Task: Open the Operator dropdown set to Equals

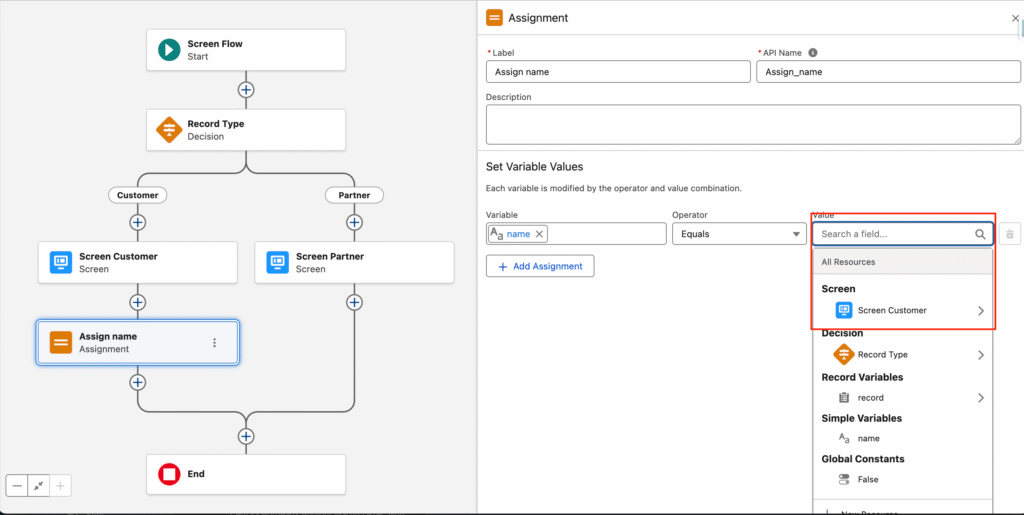Action: coord(739,234)
